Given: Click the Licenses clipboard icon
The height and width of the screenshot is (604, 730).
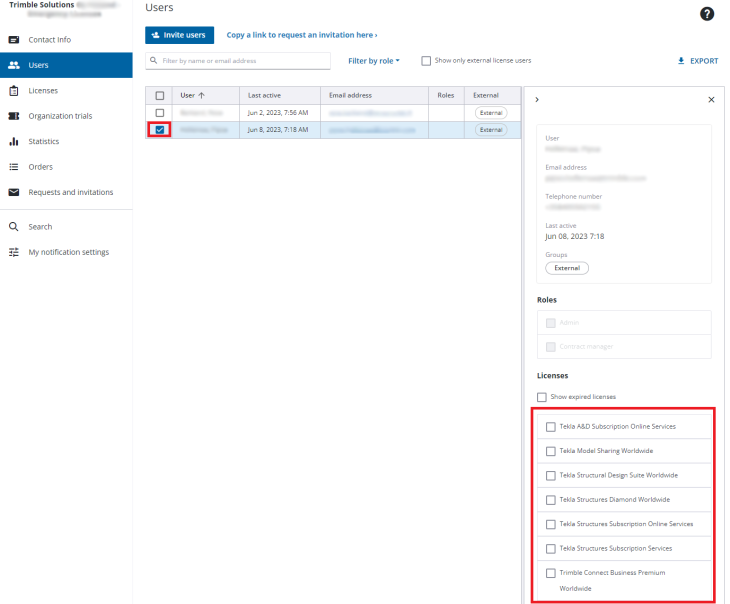Looking at the screenshot, I should (14, 91).
